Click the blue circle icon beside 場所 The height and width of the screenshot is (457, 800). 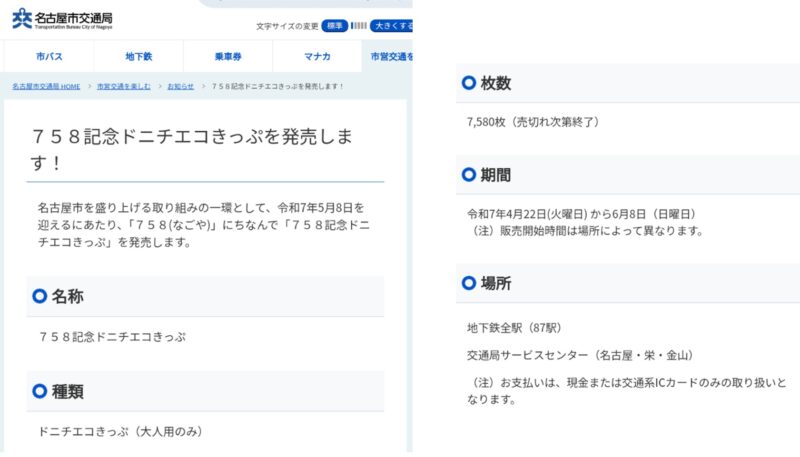(x=468, y=283)
